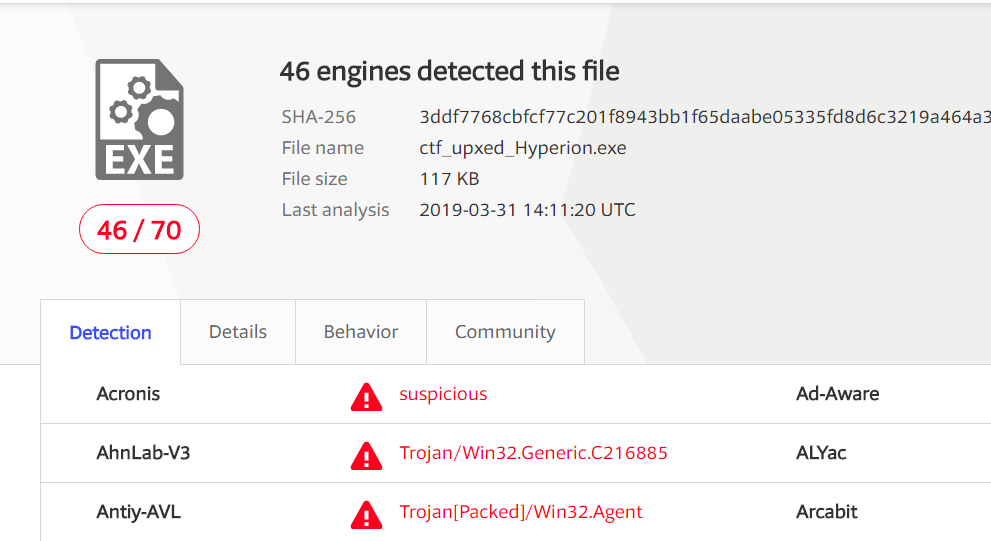Click the suspicious result for Acronis
This screenshot has height=541, width=991.
[x=443, y=394]
